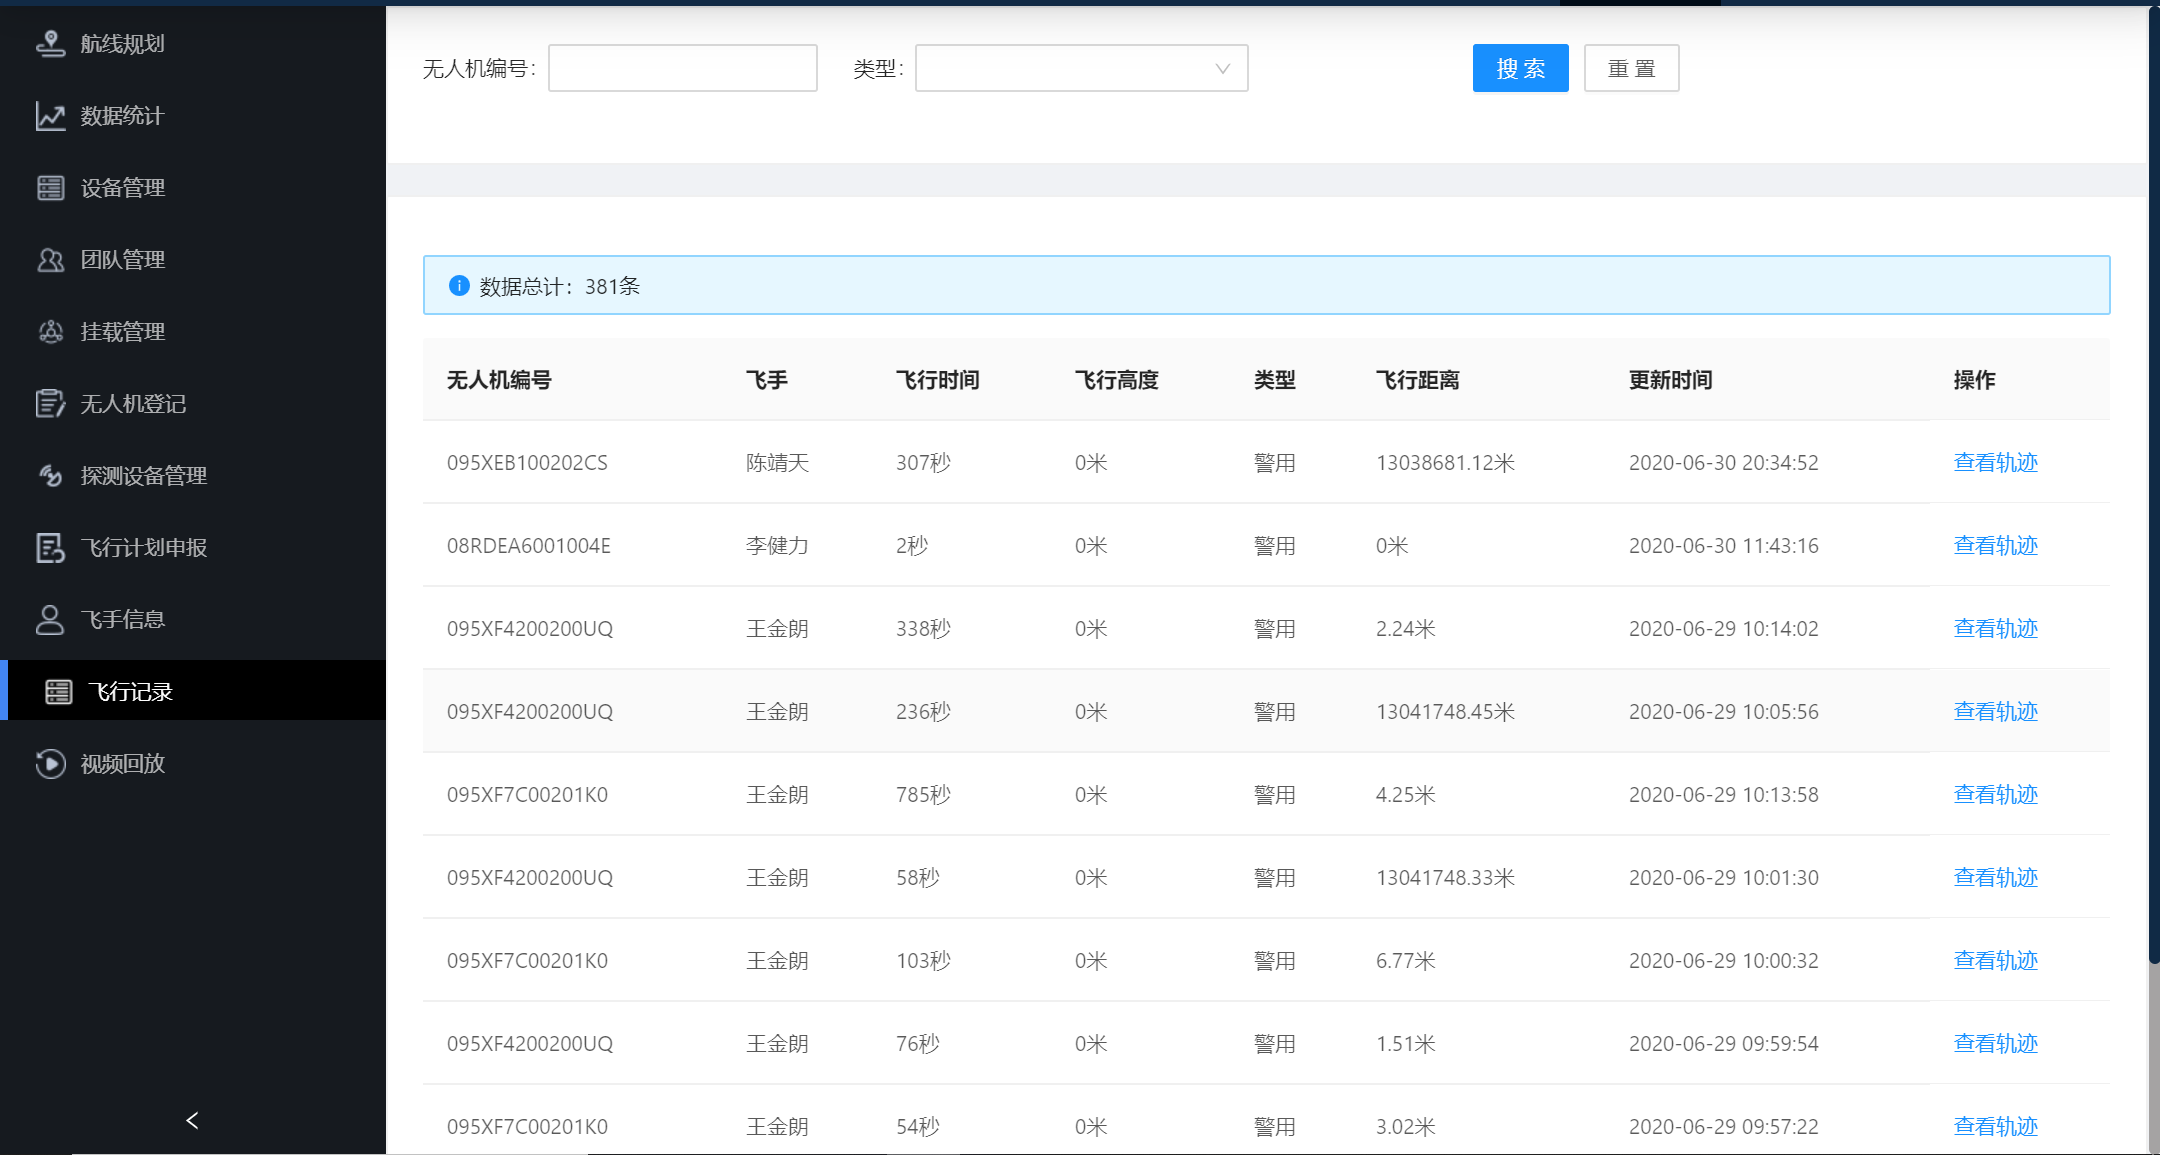Open the flight plan declaration (飞行计划申报) menu
The width and height of the screenshot is (2160, 1155).
pyautogui.click(x=144, y=548)
